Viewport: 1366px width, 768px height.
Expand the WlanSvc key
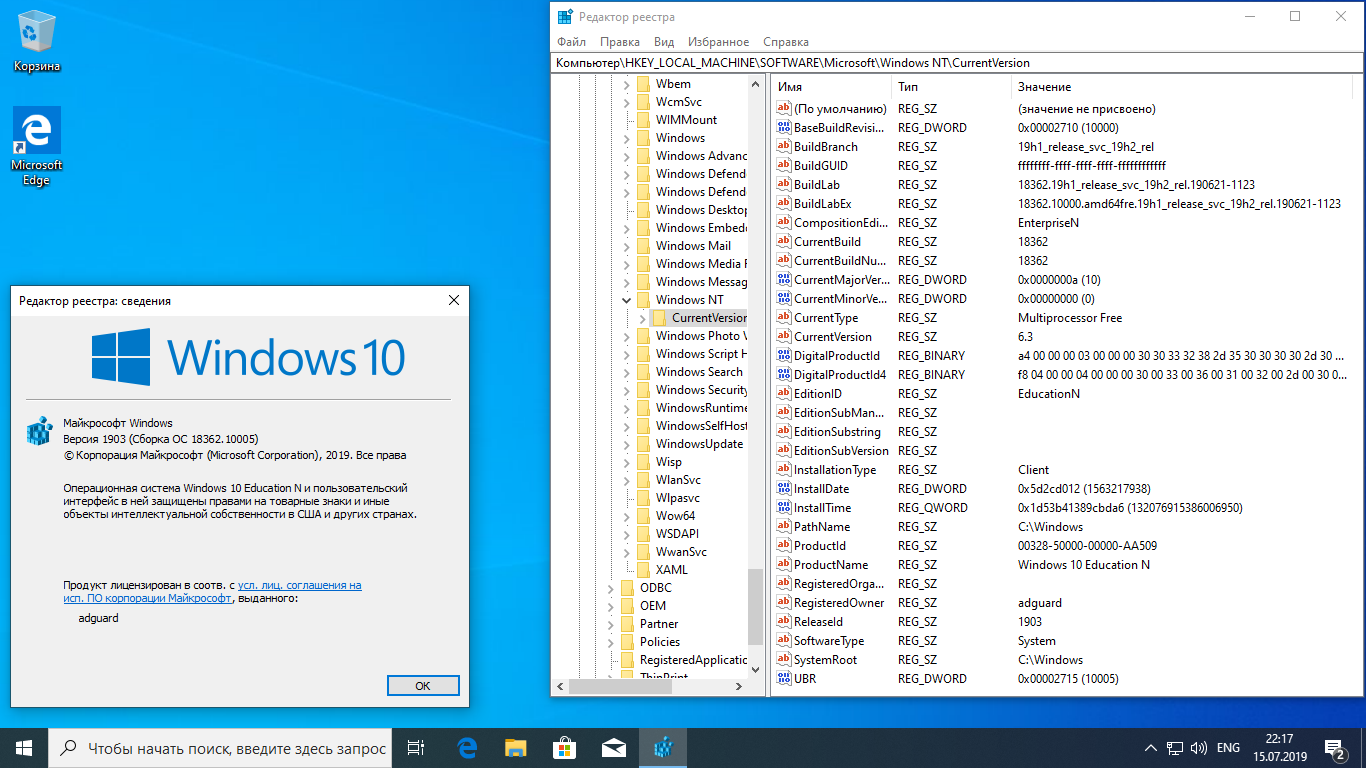[x=627, y=480]
